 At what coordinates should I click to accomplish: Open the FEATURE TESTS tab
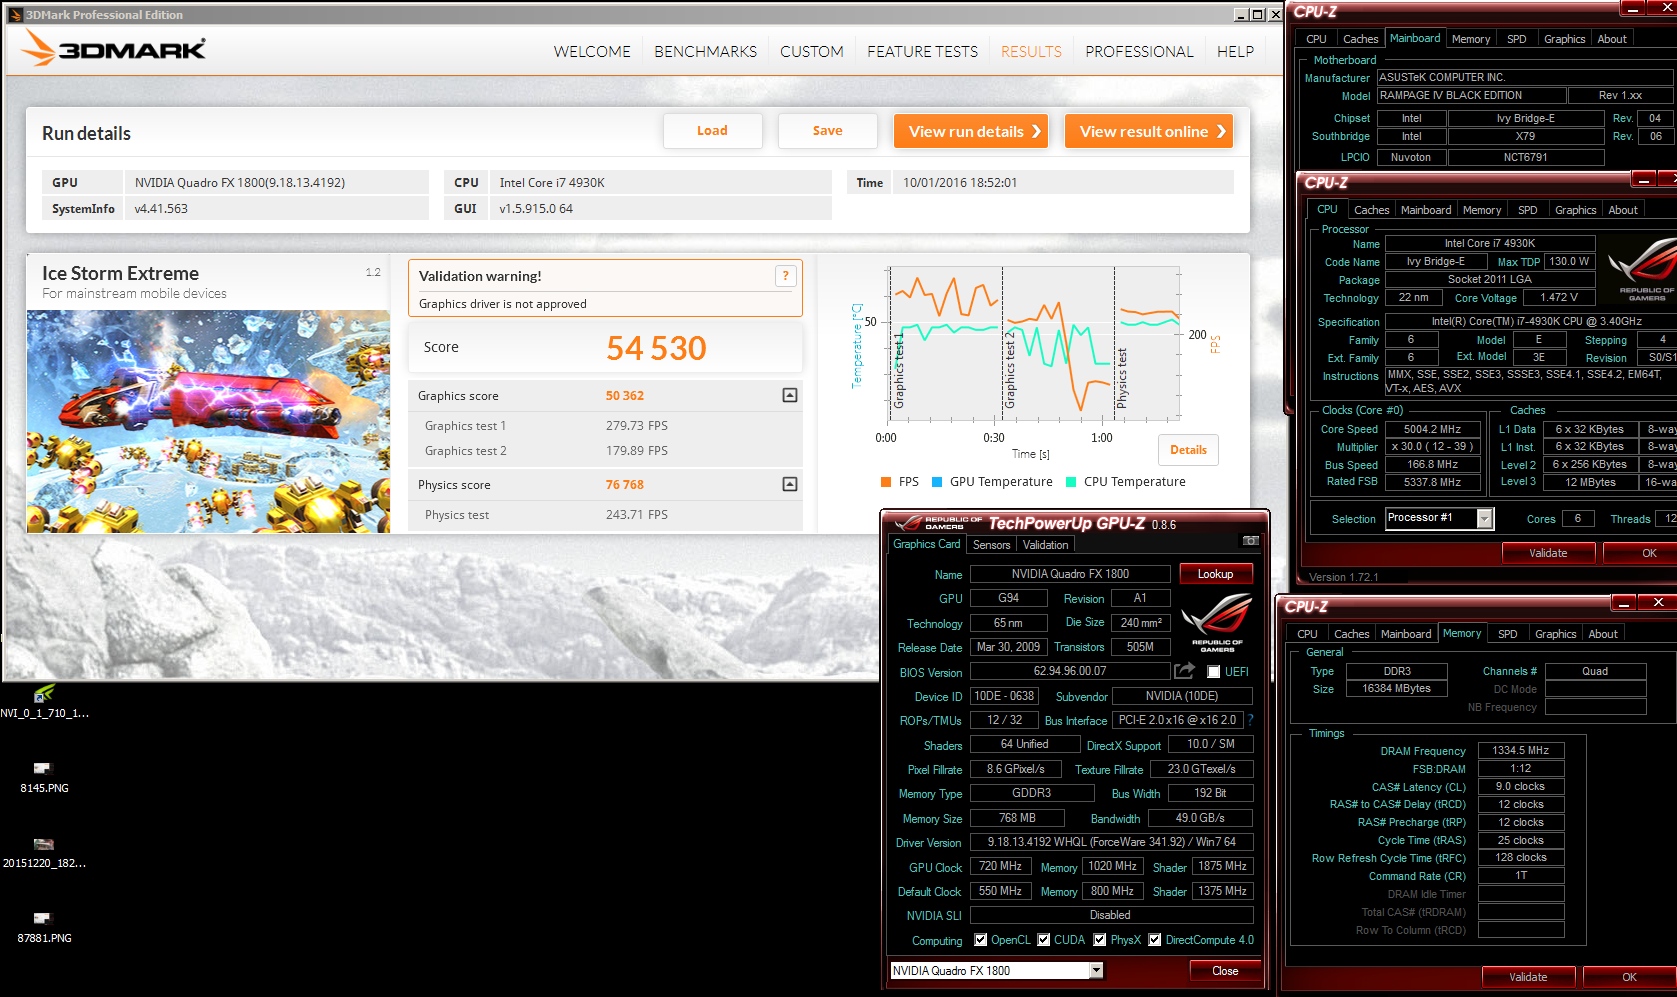tap(922, 52)
